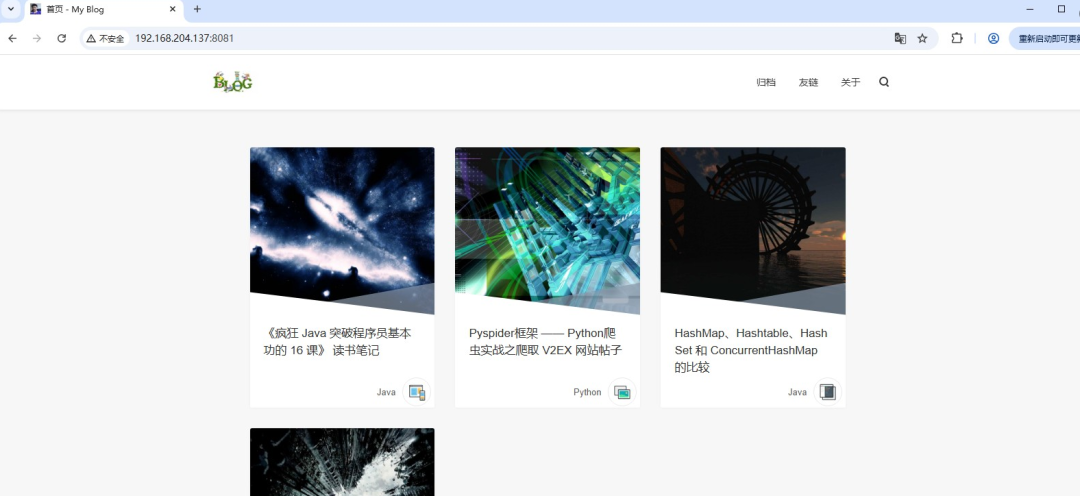1080x496 pixels.
Task: Open a new tab with the plus button
Action: pyautogui.click(x=197, y=10)
